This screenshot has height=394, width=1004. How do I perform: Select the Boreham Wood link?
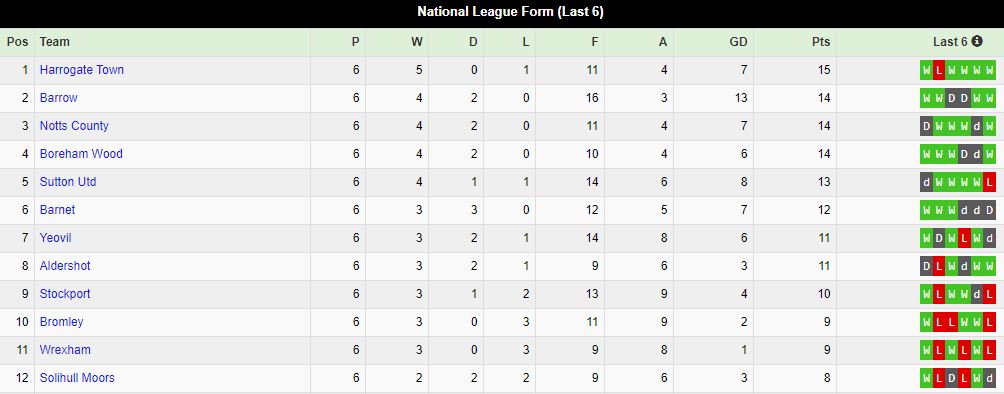(x=81, y=154)
